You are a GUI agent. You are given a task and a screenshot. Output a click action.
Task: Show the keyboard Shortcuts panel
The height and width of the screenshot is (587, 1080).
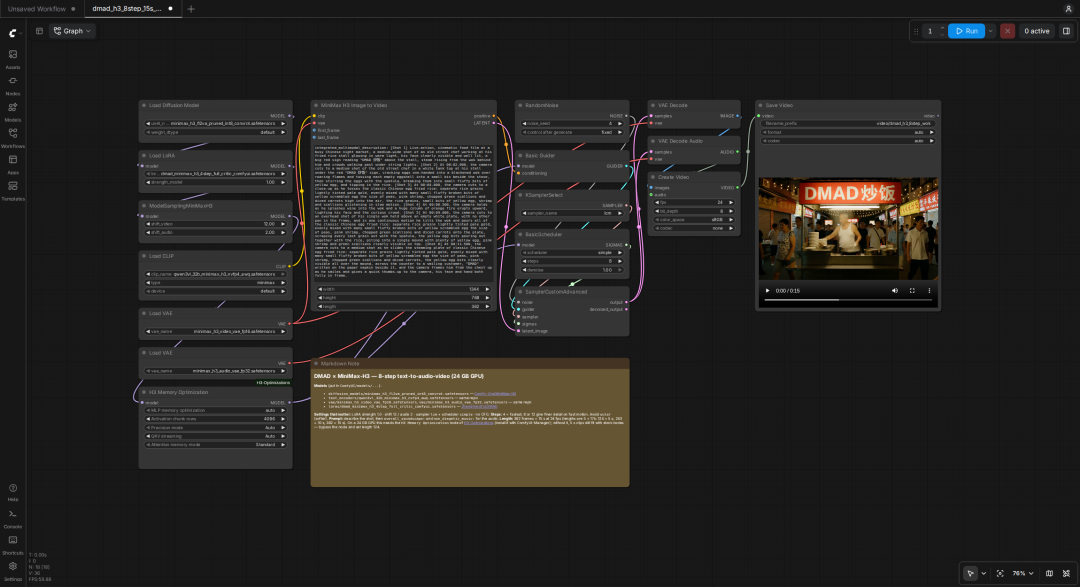tap(12, 544)
